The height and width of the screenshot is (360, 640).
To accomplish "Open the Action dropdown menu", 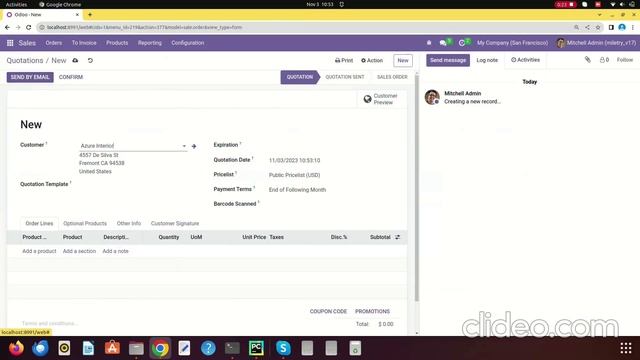I will (x=372, y=60).
